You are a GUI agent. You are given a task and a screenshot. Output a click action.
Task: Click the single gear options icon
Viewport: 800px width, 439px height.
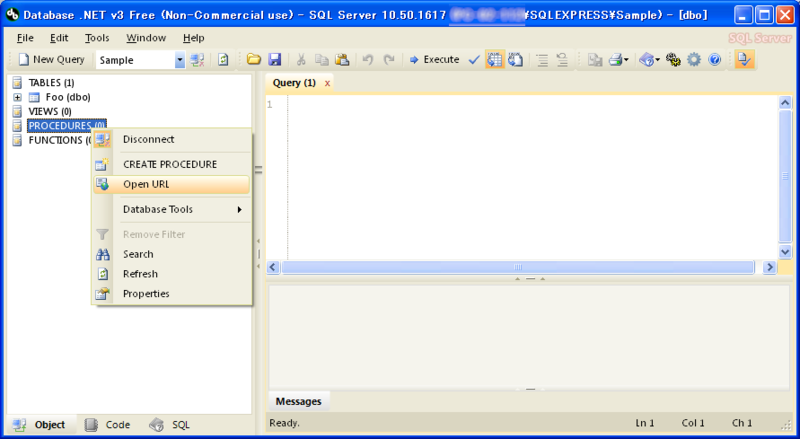click(x=694, y=60)
